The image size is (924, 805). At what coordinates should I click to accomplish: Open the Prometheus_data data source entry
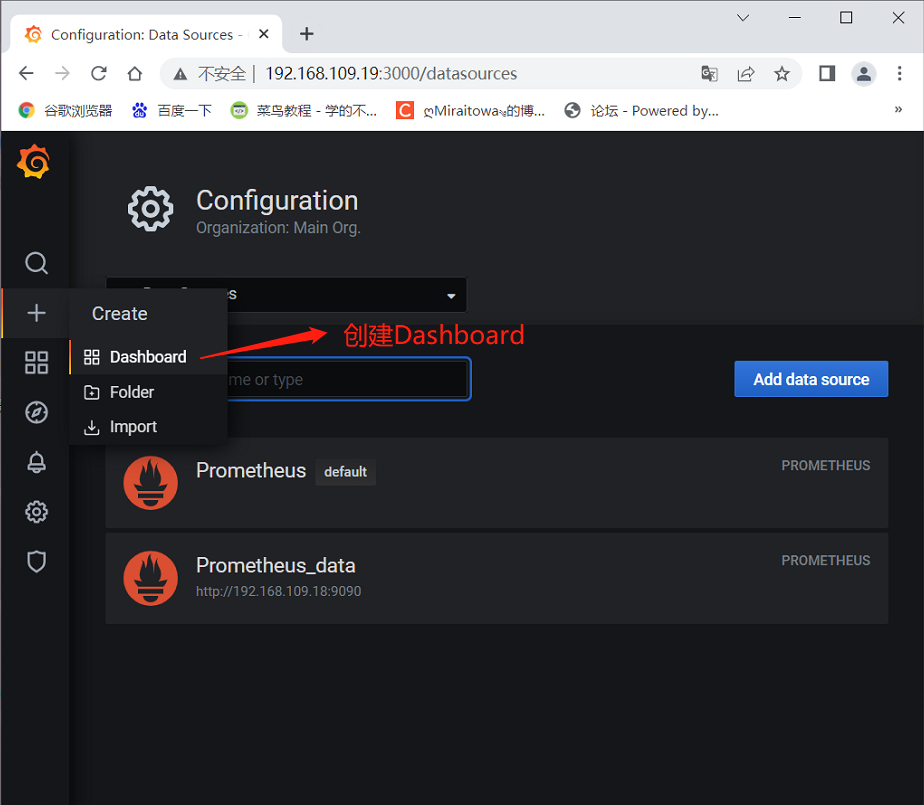pos(276,566)
